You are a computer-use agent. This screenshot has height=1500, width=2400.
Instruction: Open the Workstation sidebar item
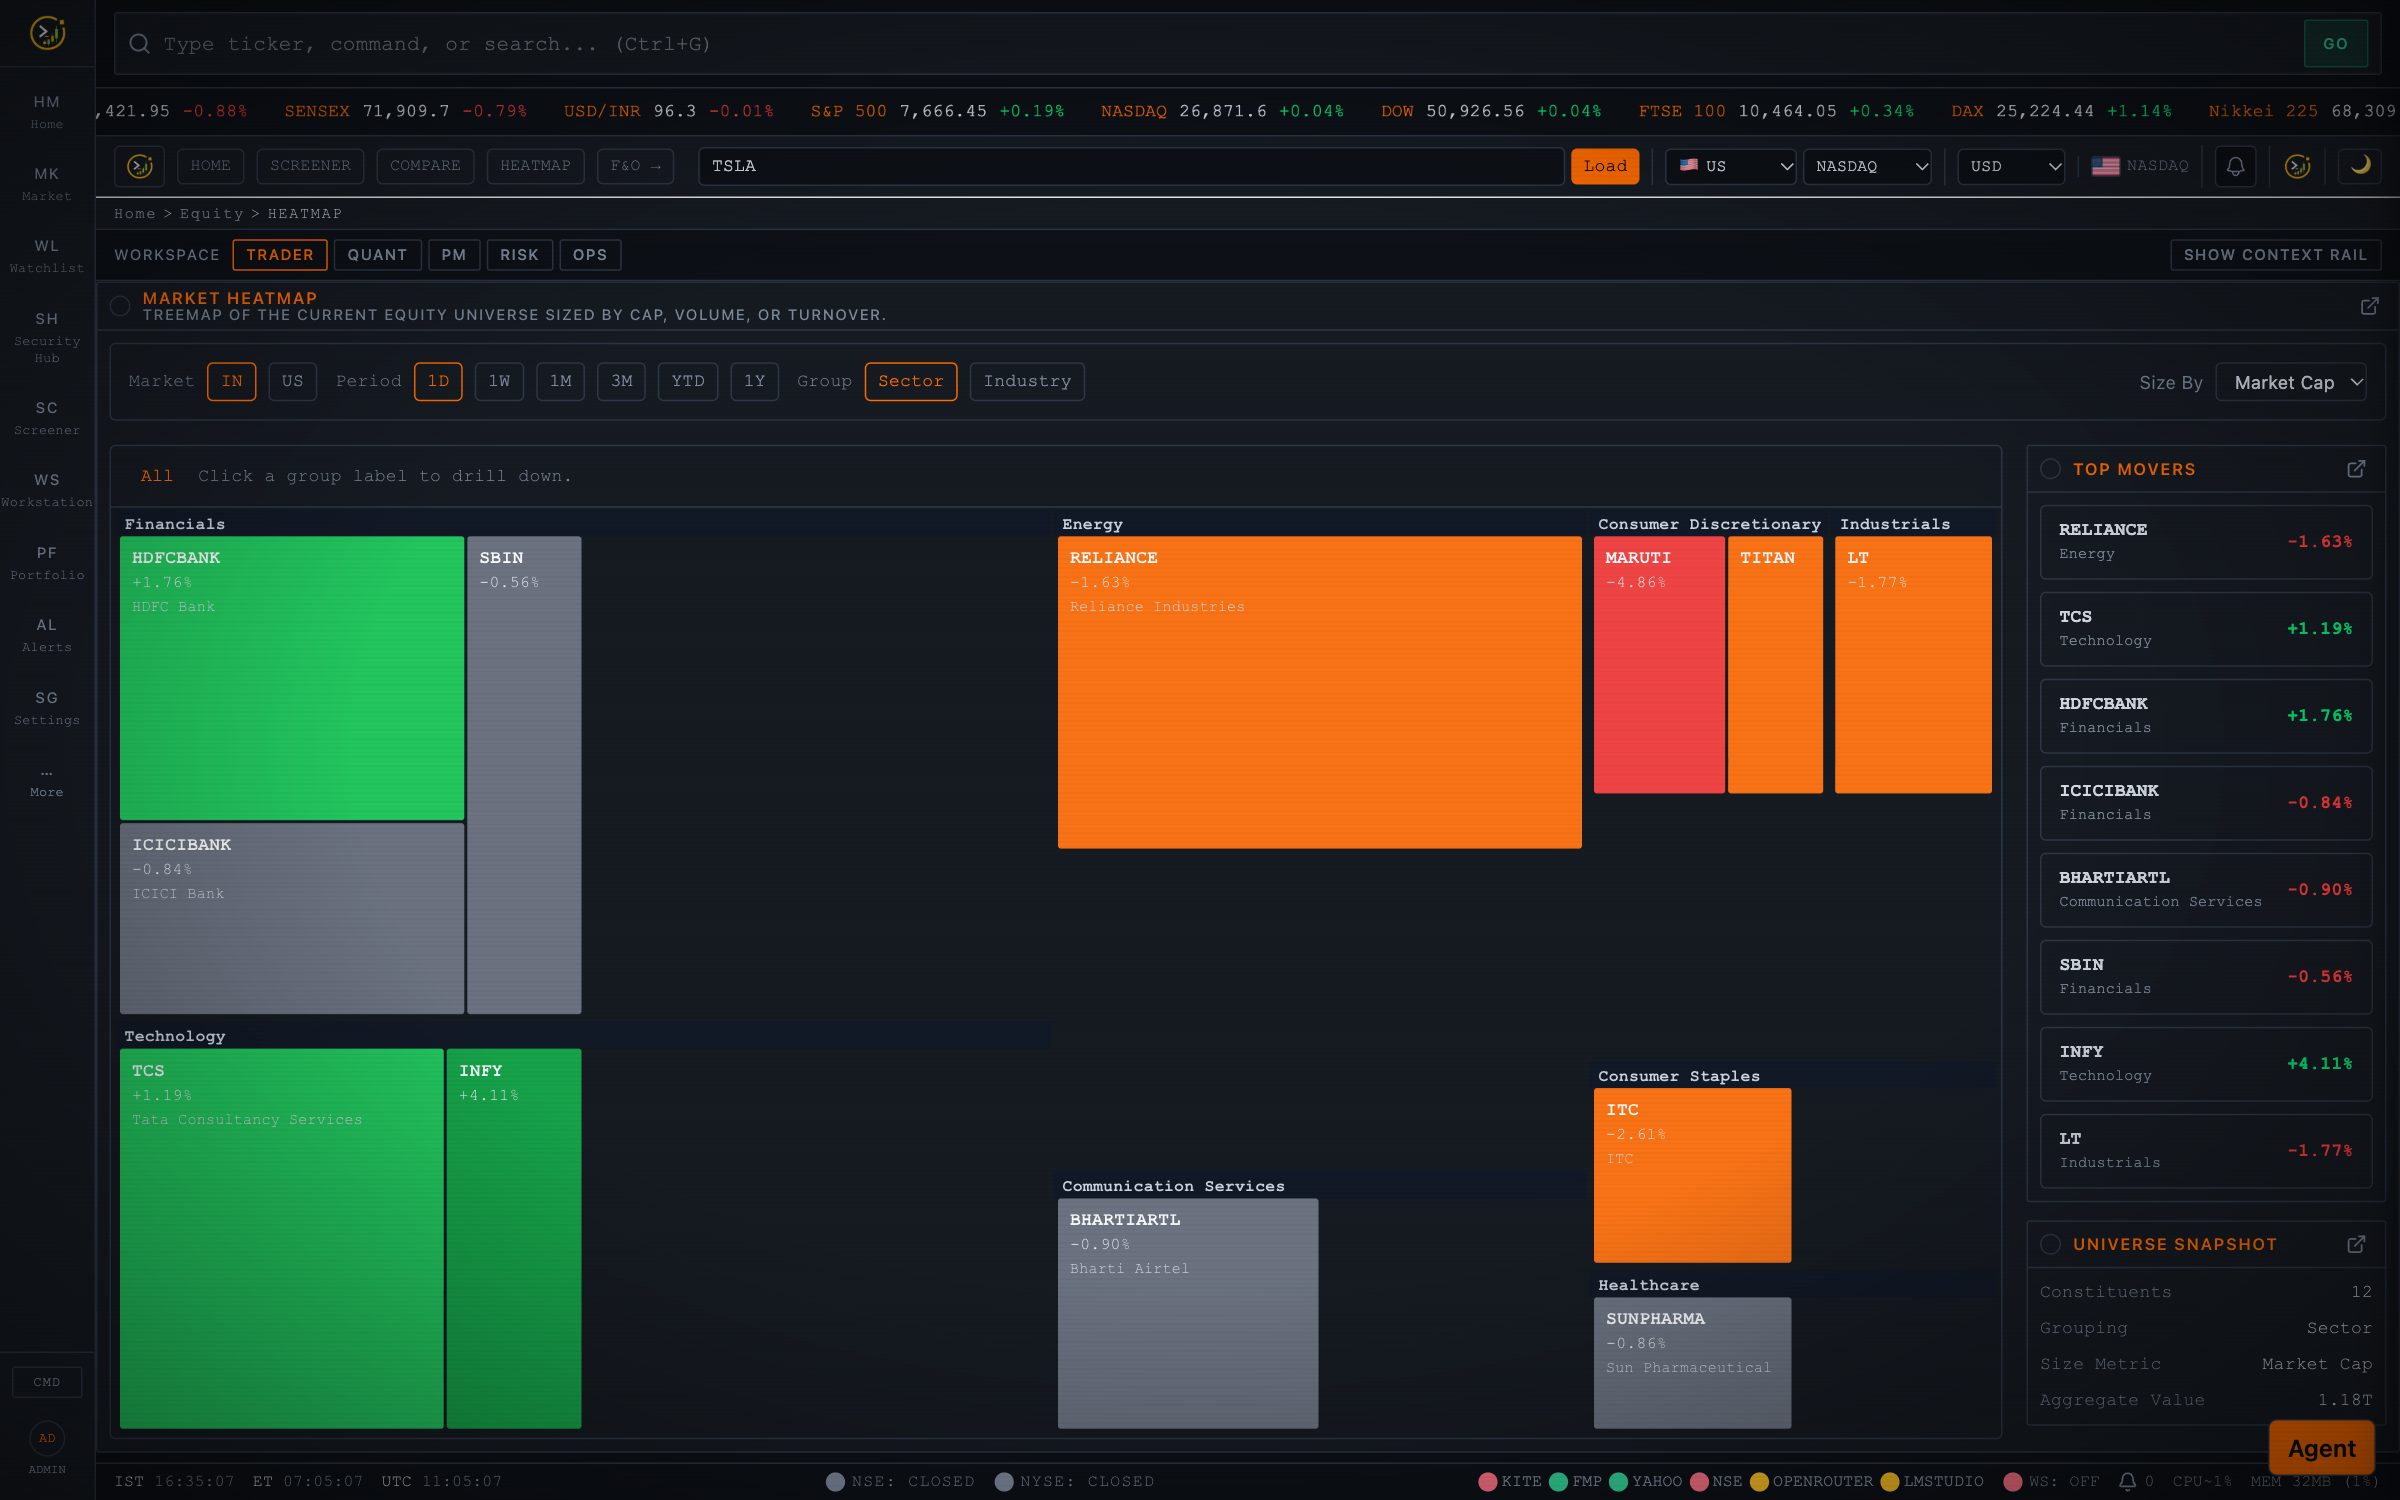(x=47, y=489)
